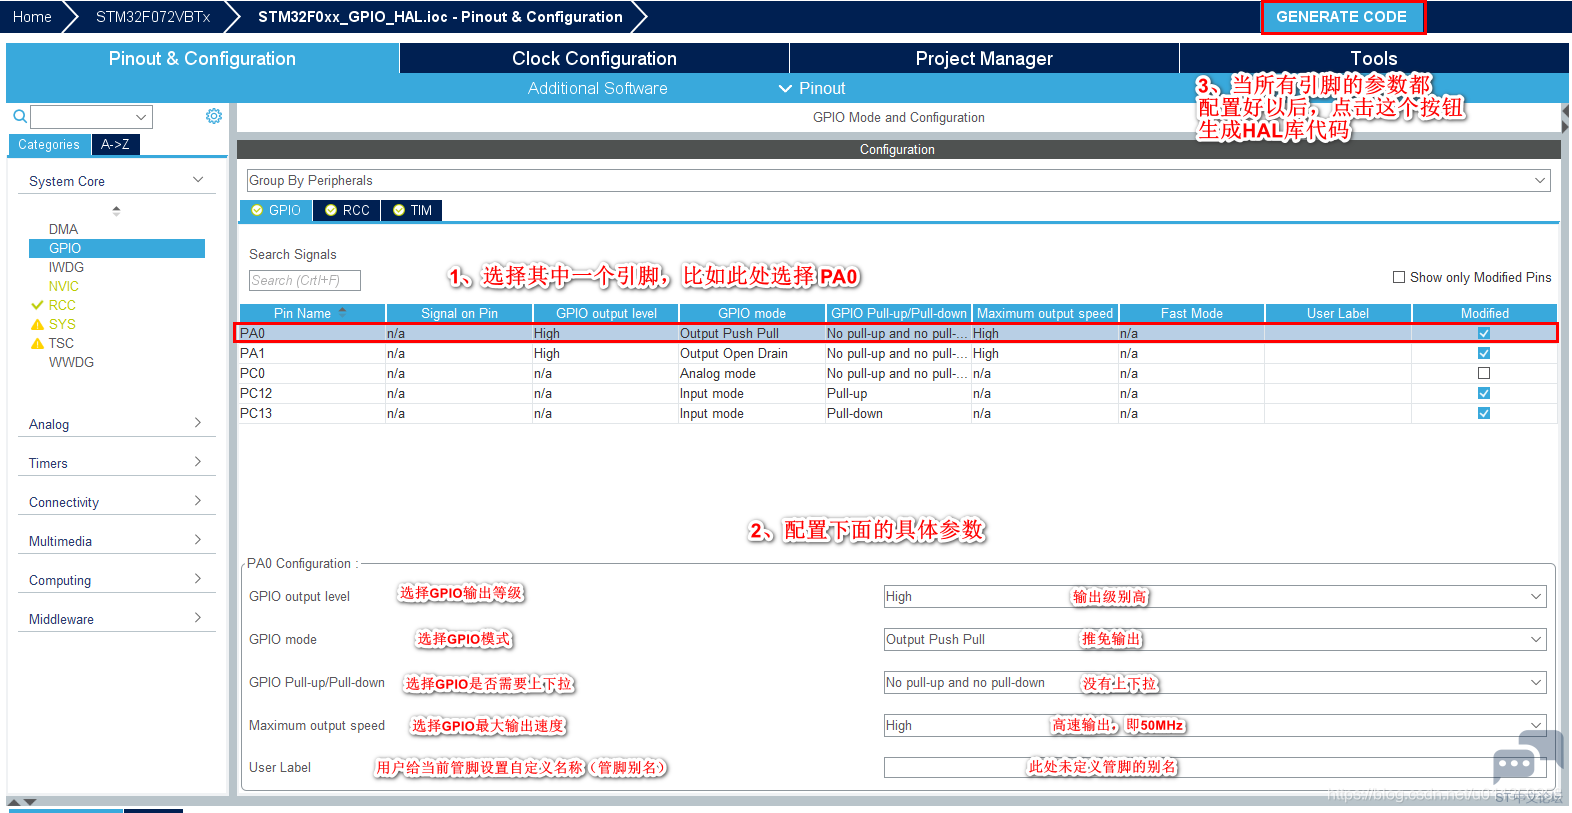Click the Output Open Drain cell for PA1

[751, 353]
